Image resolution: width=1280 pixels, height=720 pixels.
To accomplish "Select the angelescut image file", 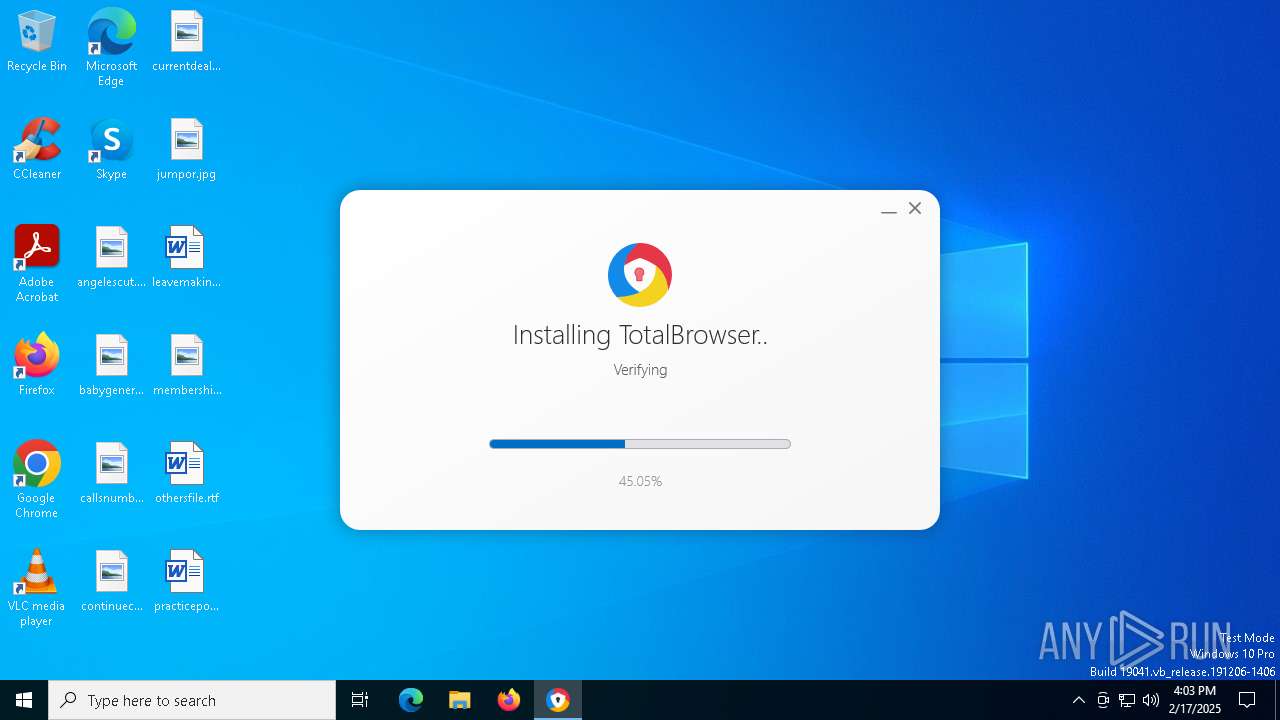I will click(x=111, y=258).
